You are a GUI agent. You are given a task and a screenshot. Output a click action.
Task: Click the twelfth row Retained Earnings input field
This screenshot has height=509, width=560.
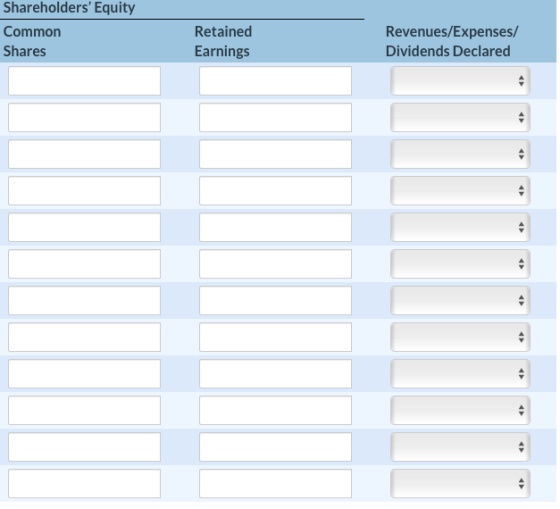click(276, 484)
